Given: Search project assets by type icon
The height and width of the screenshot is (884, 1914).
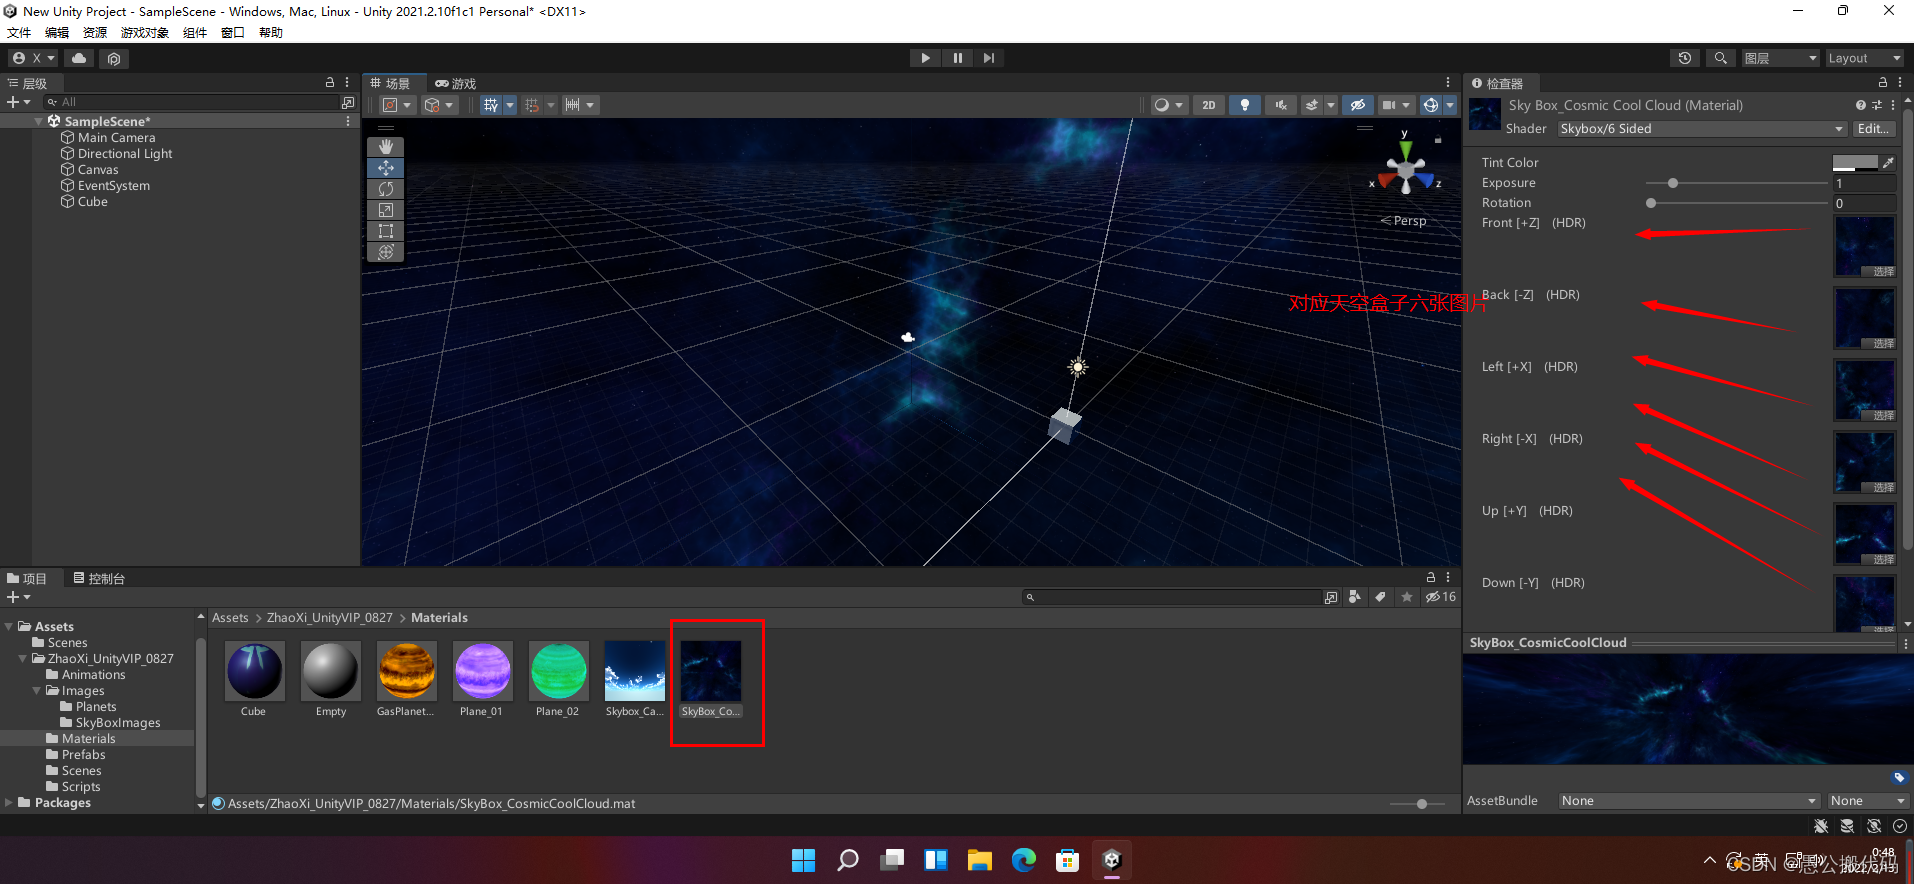Looking at the screenshot, I should [x=1354, y=597].
